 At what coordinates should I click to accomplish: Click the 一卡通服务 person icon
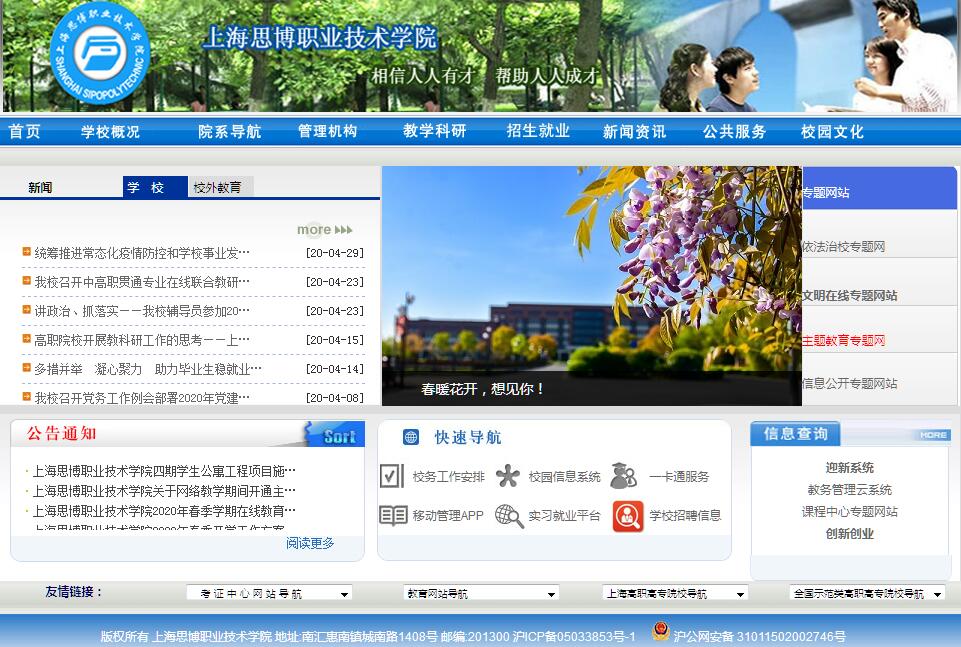[x=624, y=476]
